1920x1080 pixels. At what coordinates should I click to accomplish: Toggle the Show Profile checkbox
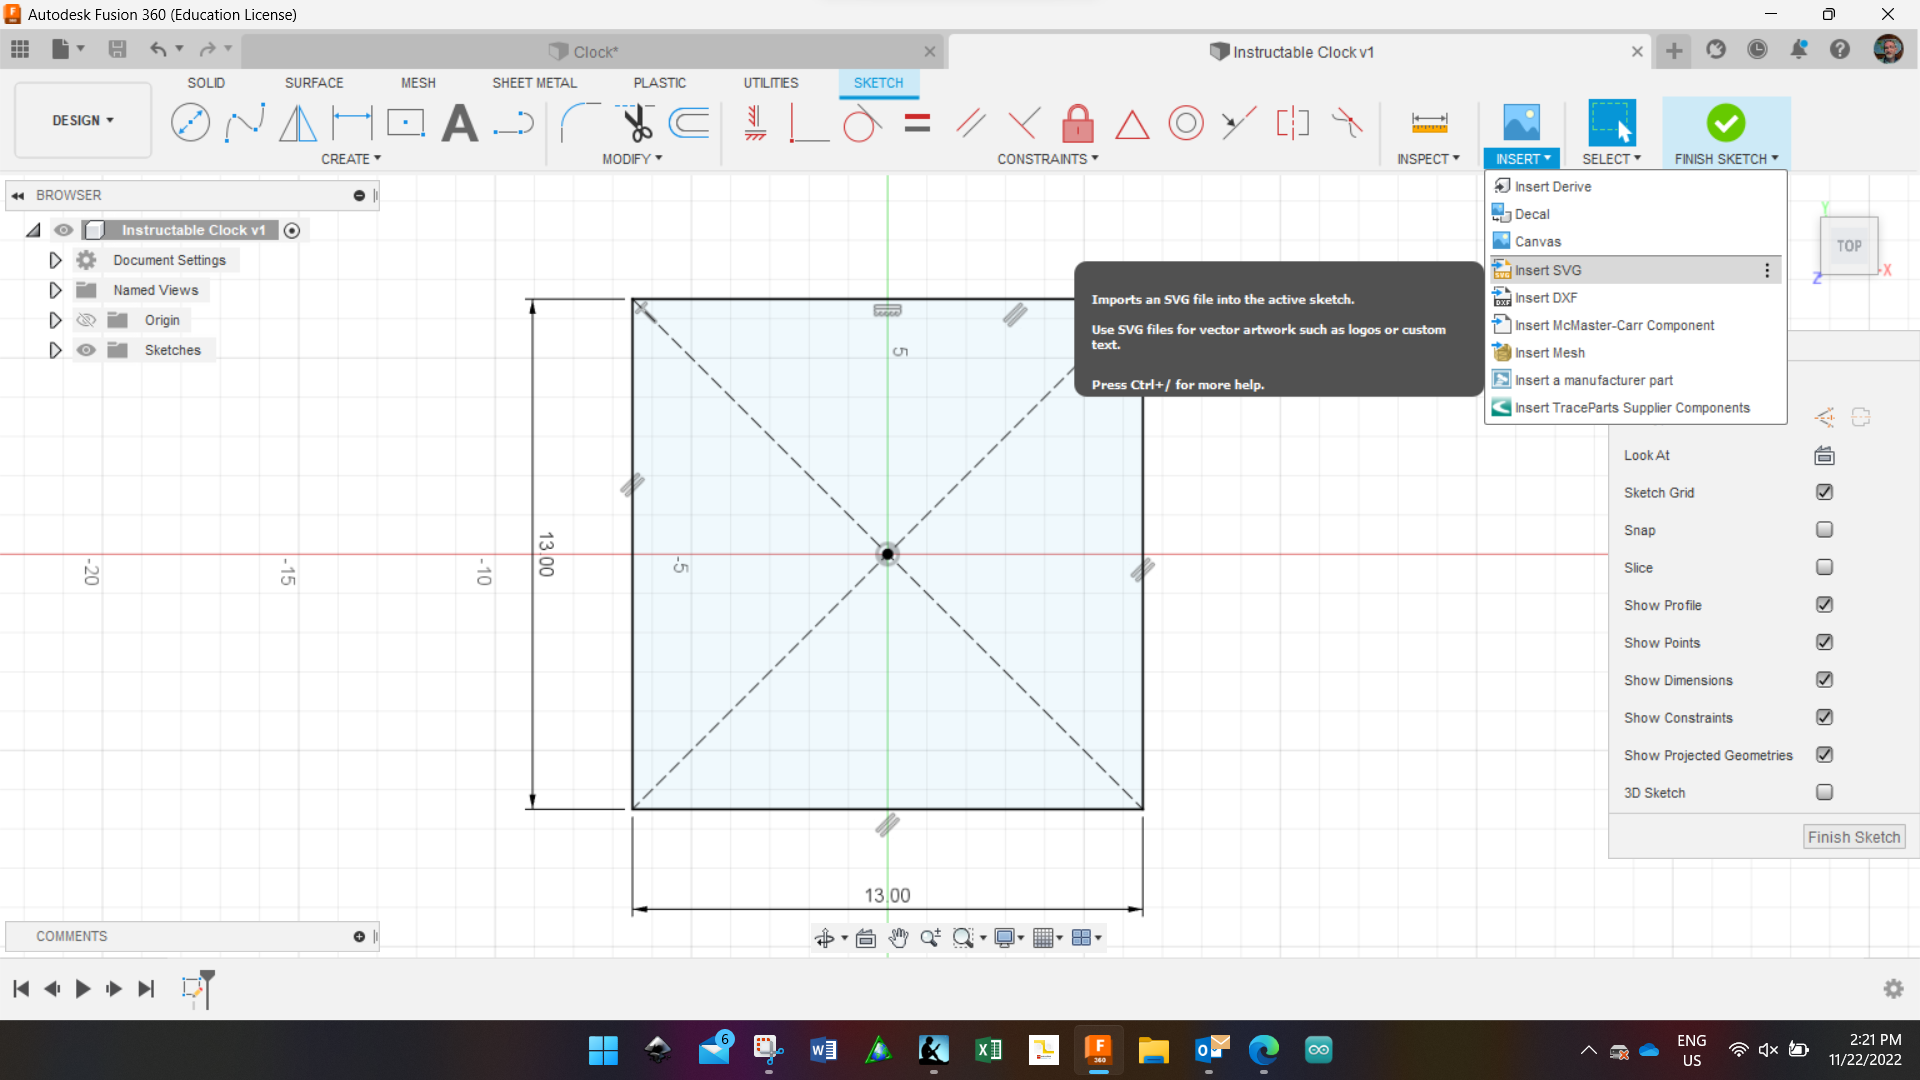(x=1825, y=604)
